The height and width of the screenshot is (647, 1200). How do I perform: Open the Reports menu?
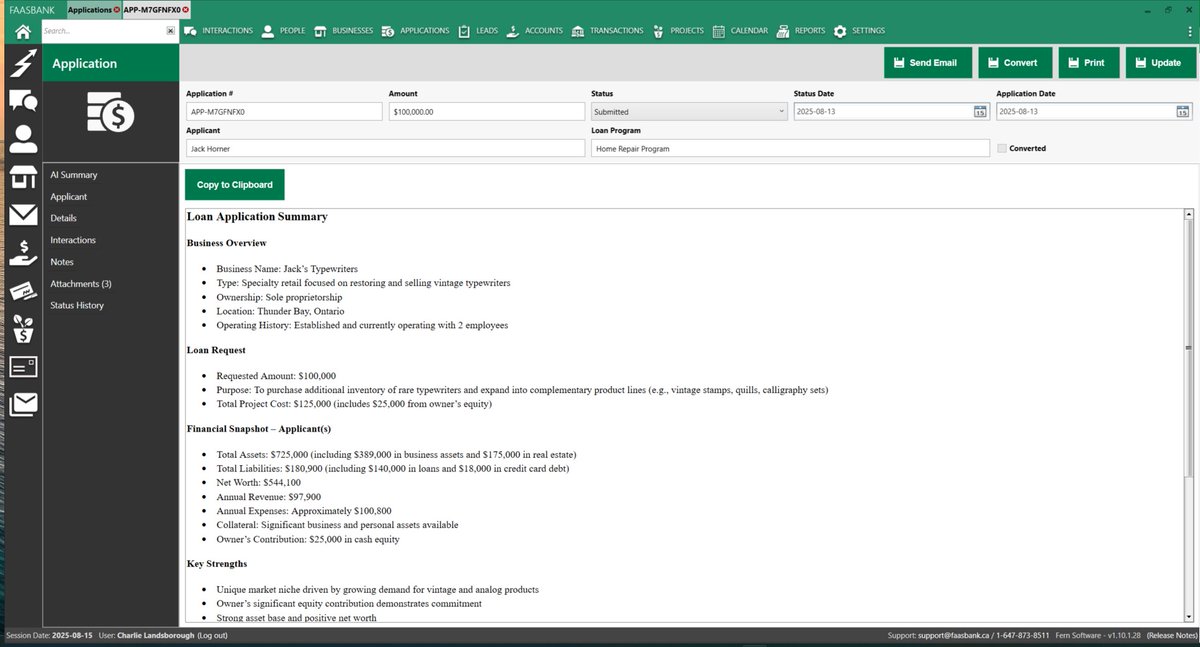(801, 31)
